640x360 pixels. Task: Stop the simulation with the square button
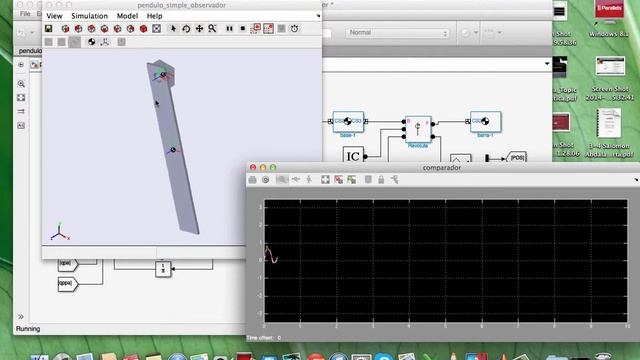click(x=242, y=29)
